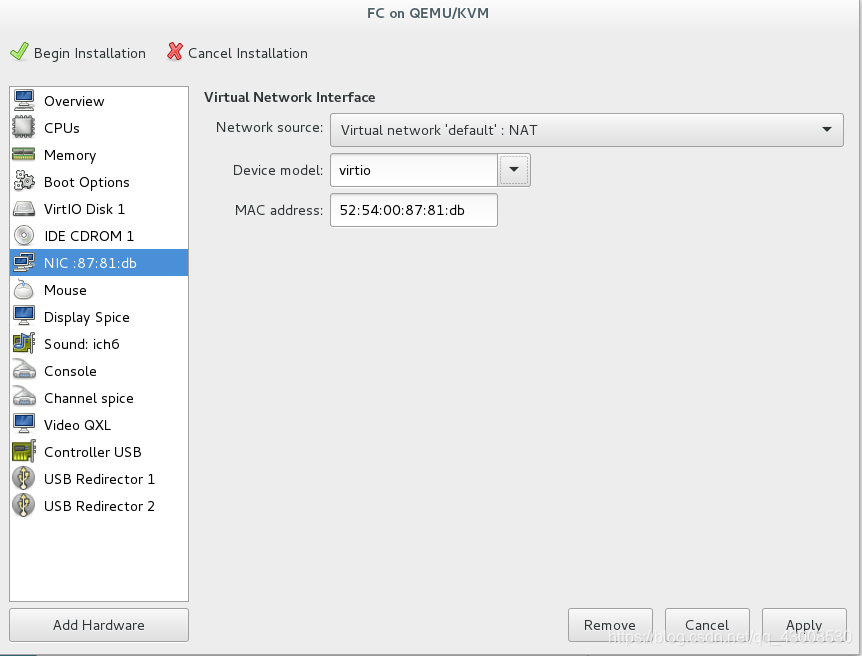862x656 pixels.
Task: Select Video QXL entry
Action: click(x=99, y=424)
